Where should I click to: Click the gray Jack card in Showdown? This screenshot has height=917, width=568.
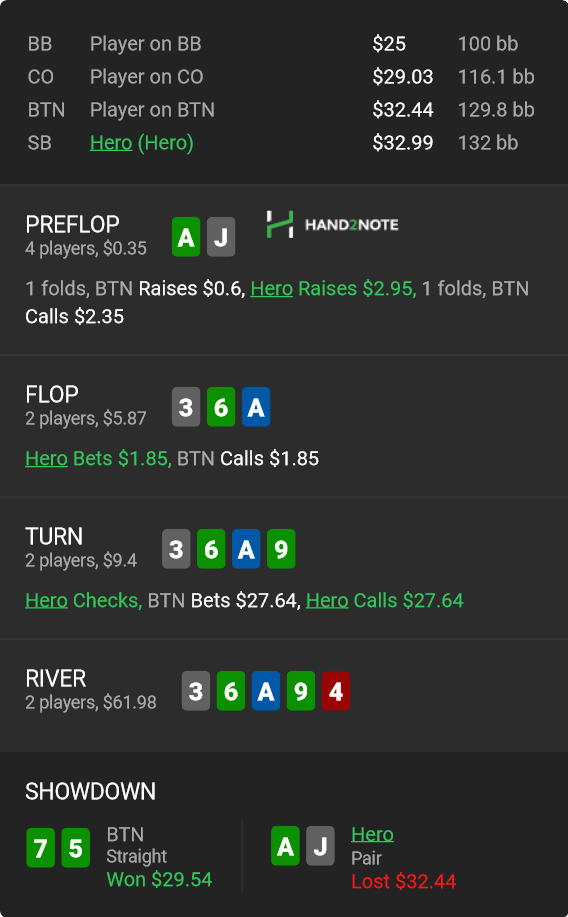(321, 846)
